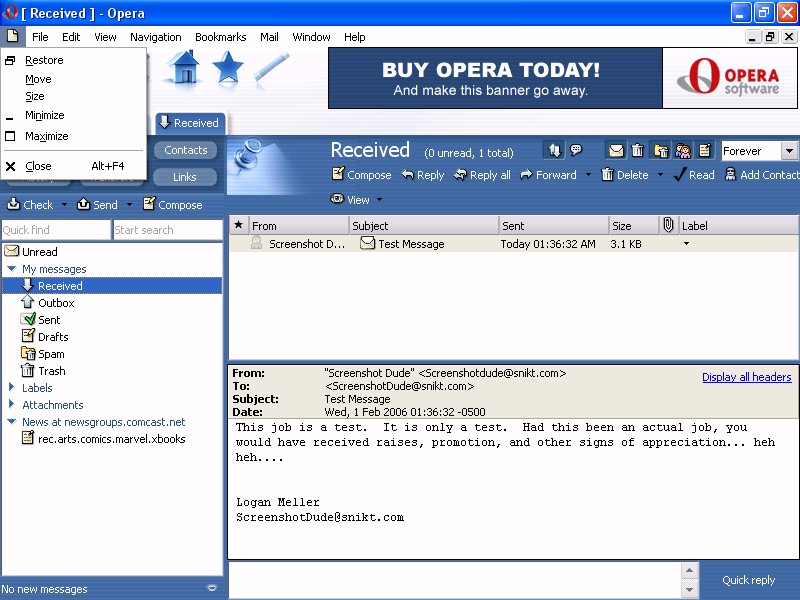
Task: Open bookmarks with the blue star icon
Action: coord(228,67)
